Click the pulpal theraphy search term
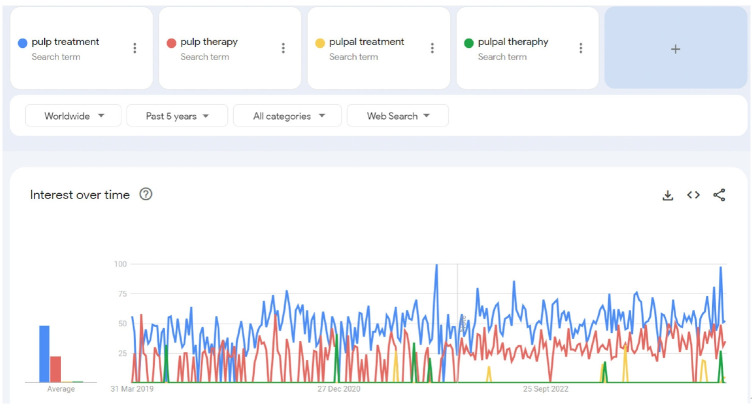 pyautogui.click(x=512, y=42)
